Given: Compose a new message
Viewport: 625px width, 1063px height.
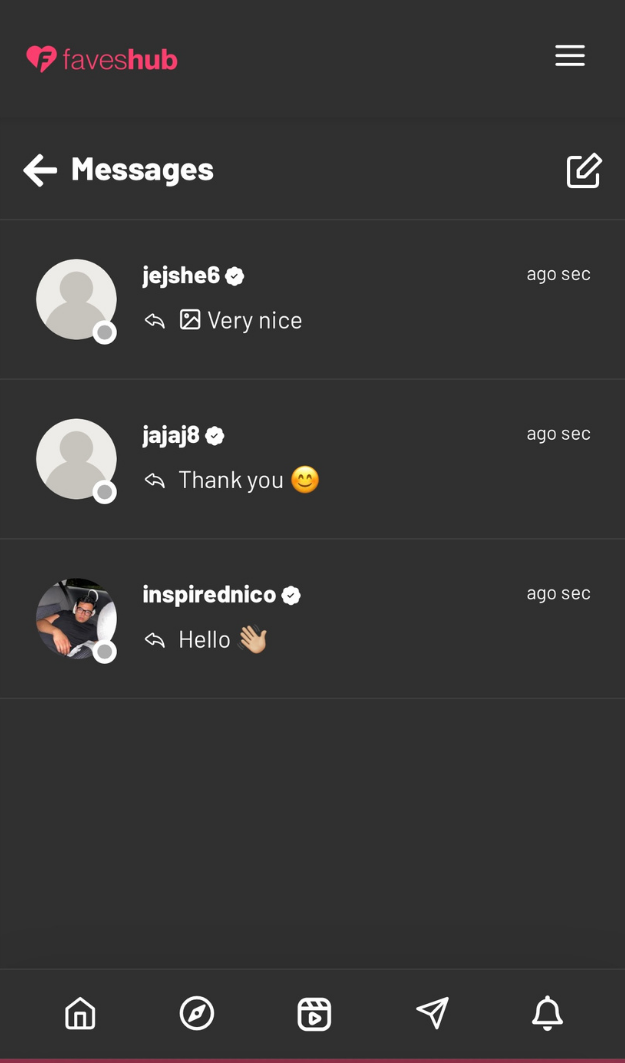Looking at the screenshot, I should click(584, 171).
